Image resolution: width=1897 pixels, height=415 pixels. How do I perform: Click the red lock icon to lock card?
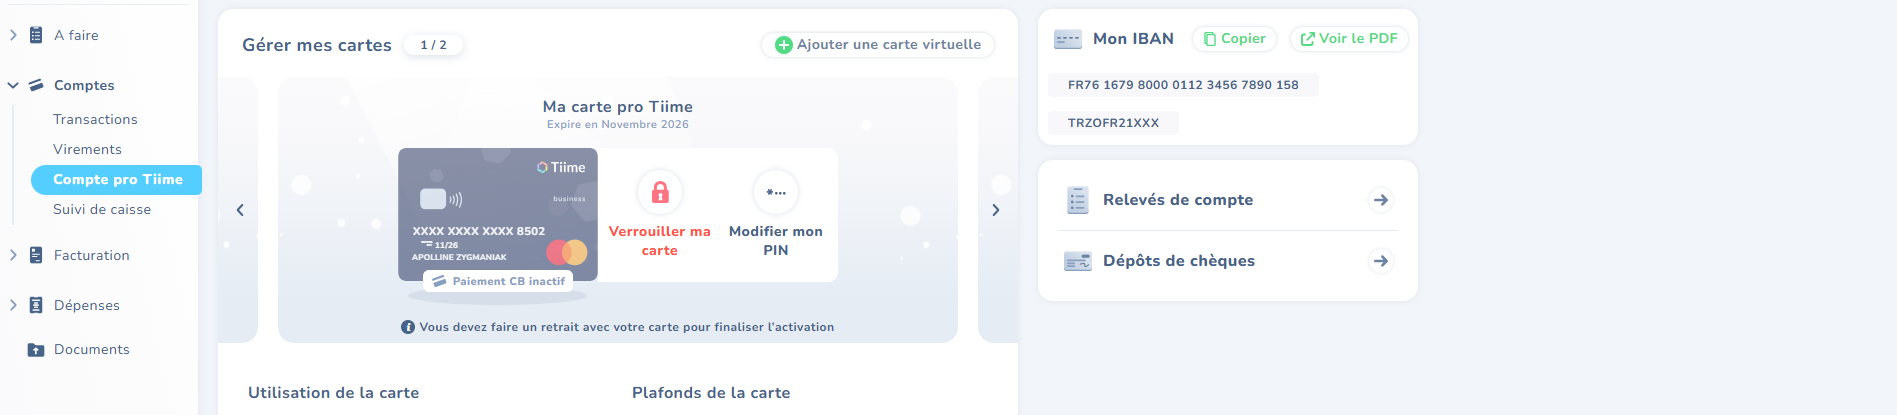(x=660, y=192)
